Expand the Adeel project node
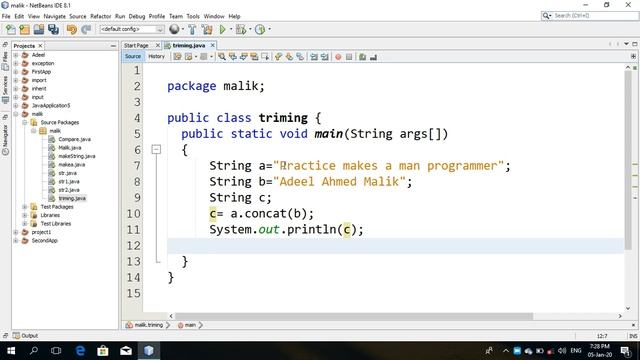The height and width of the screenshot is (360, 640). click(x=16, y=55)
